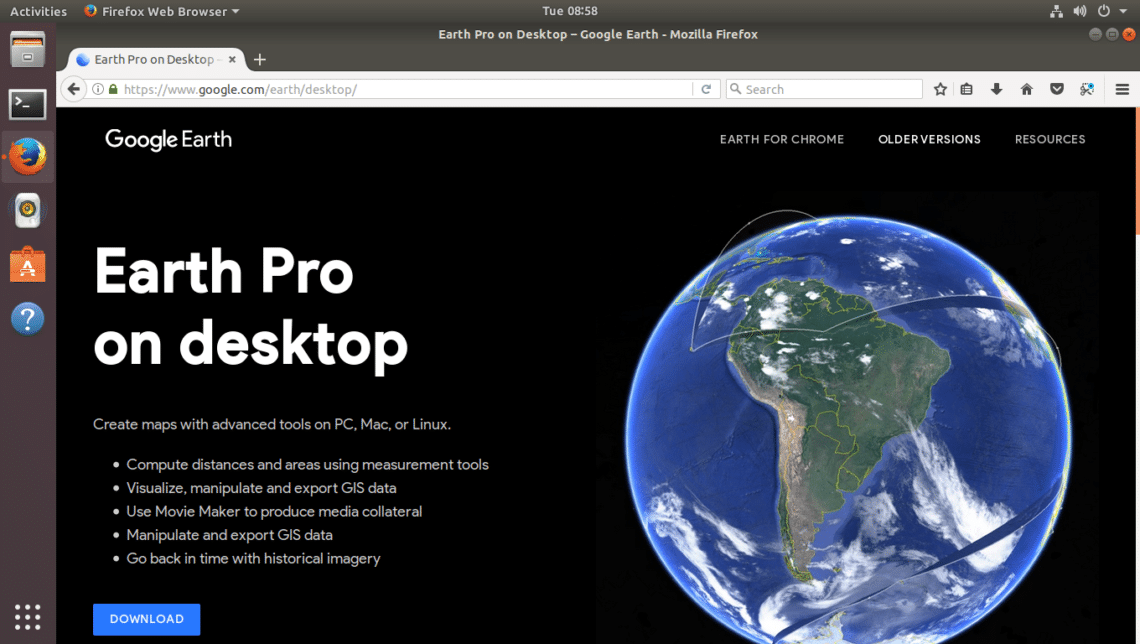Reload the page with the refresh icon
The width and height of the screenshot is (1140, 644).
[707, 88]
